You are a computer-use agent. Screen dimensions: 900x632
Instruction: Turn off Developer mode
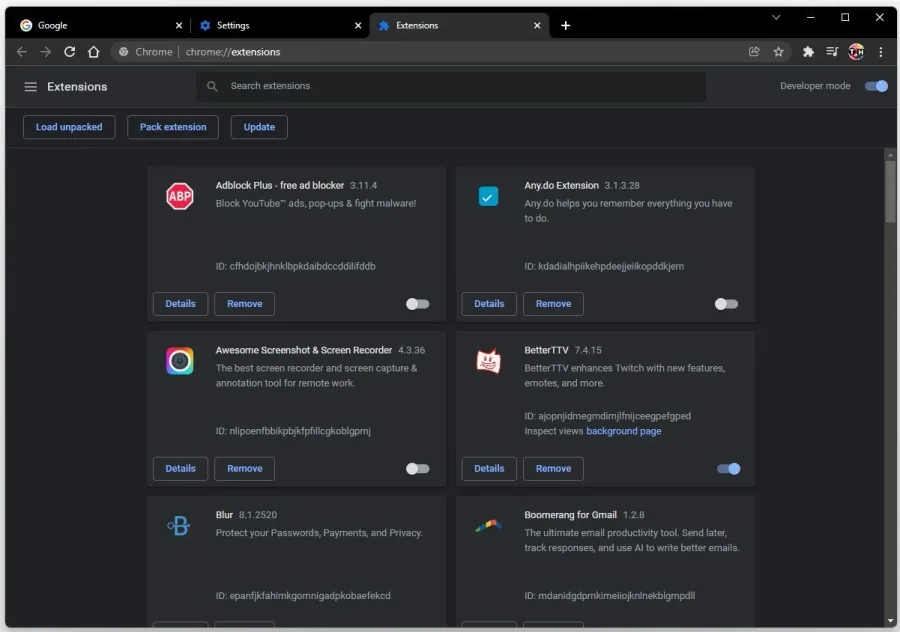click(876, 86)
